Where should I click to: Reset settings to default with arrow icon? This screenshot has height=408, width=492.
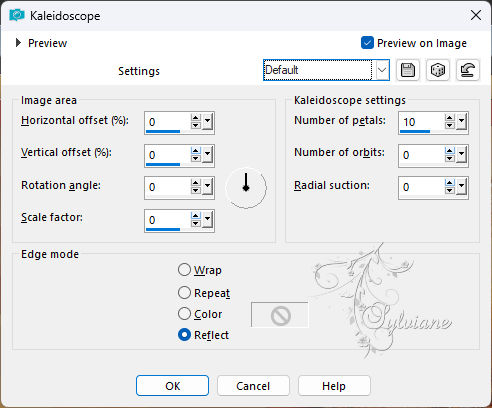(x=467, y=70)
